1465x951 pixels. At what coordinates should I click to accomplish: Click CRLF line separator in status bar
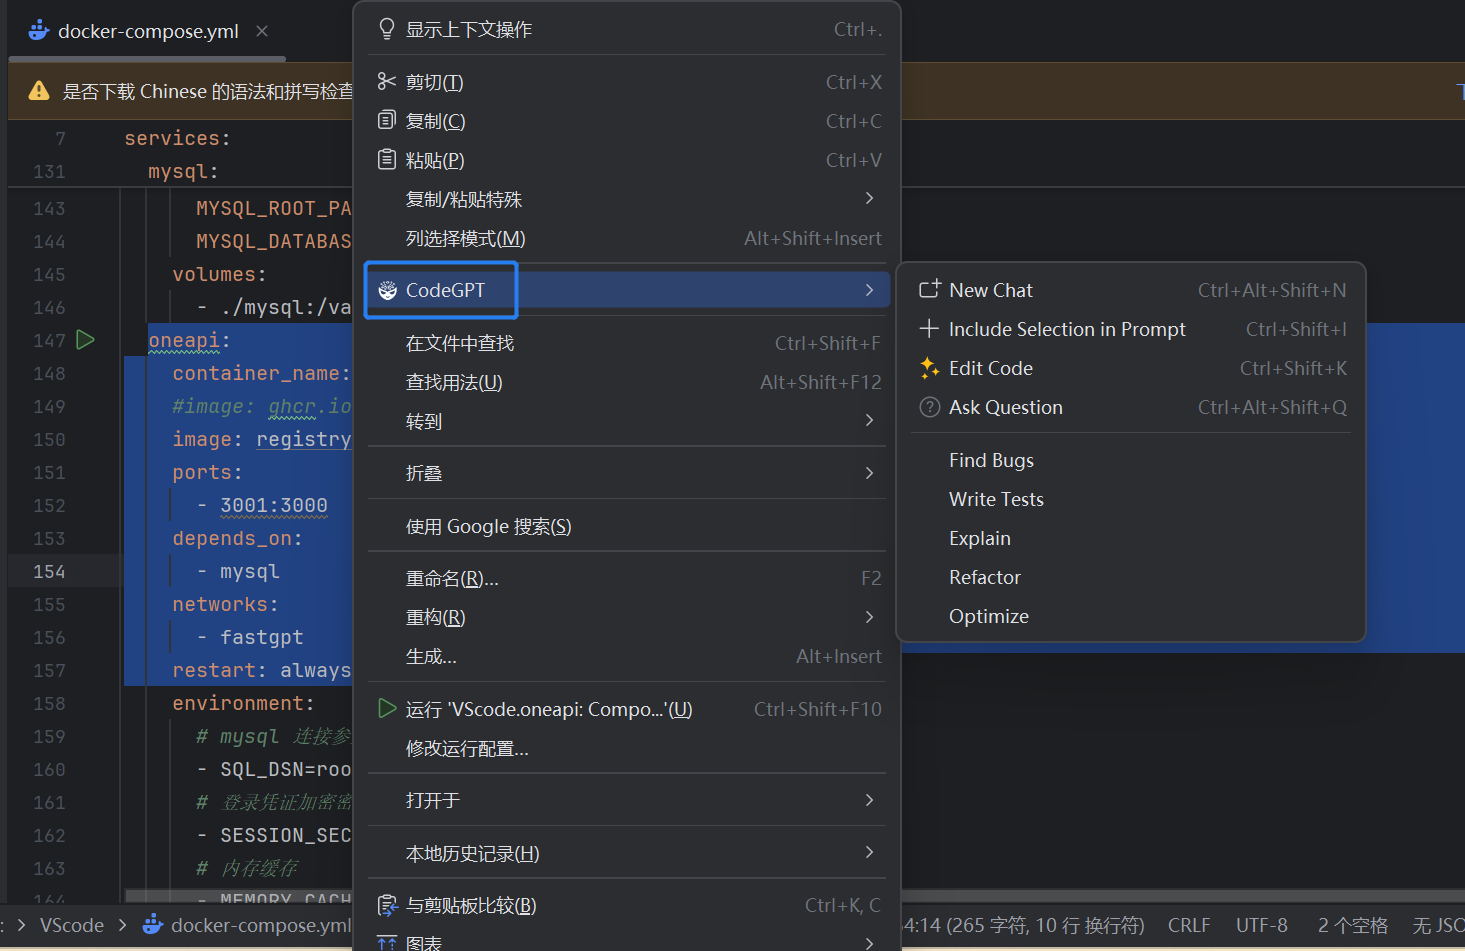coord(1188,925)
